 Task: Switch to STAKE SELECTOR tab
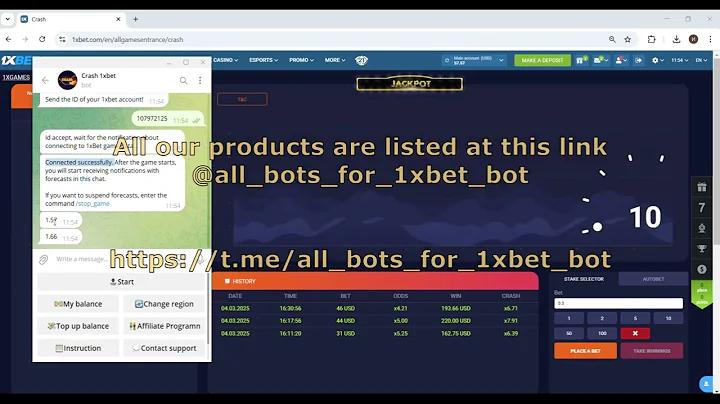584,279
